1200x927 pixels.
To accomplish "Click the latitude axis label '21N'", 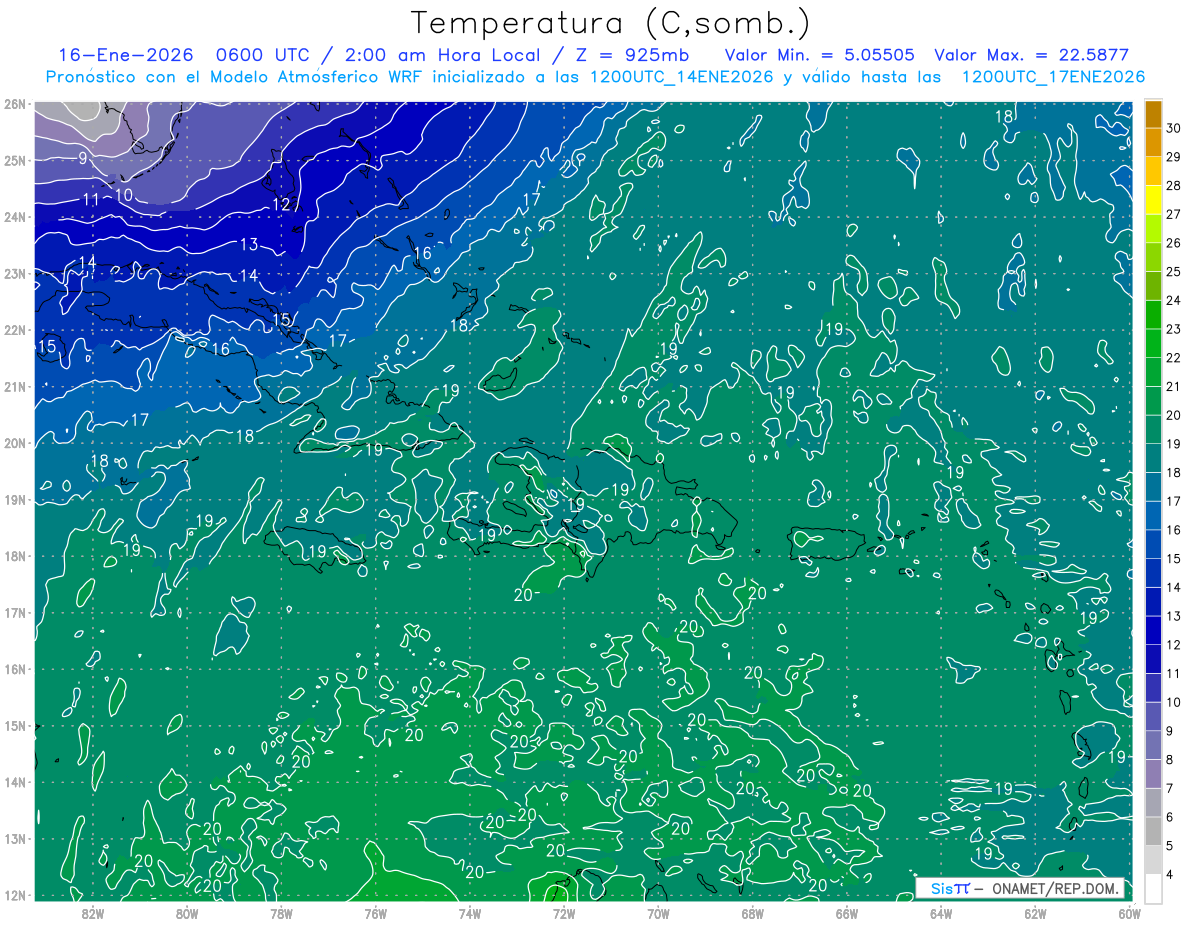I will coord(15,386).
